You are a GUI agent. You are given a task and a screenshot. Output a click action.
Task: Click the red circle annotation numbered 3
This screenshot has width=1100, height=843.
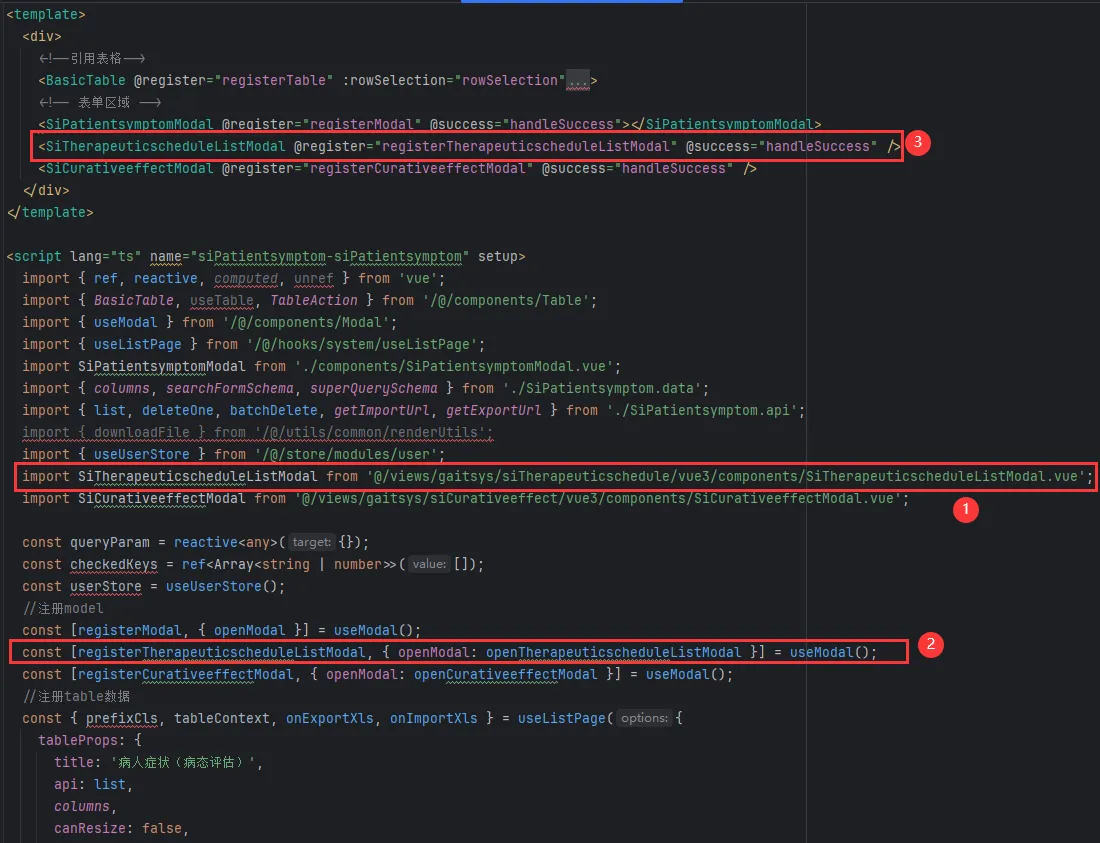pyautogui.click(x=920, y=143)
